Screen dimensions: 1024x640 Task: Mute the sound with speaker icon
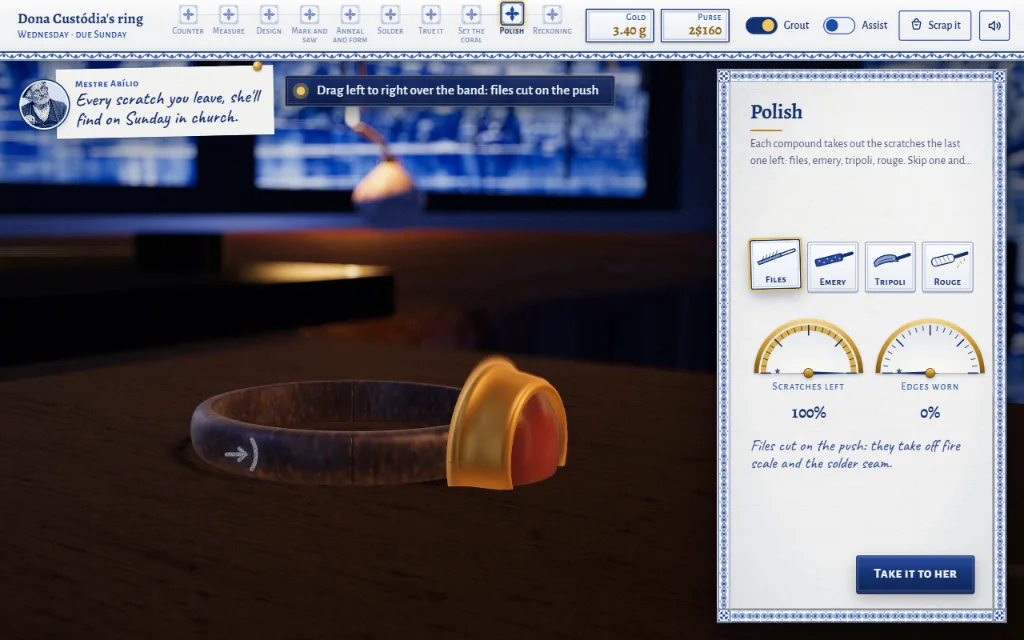995,25
